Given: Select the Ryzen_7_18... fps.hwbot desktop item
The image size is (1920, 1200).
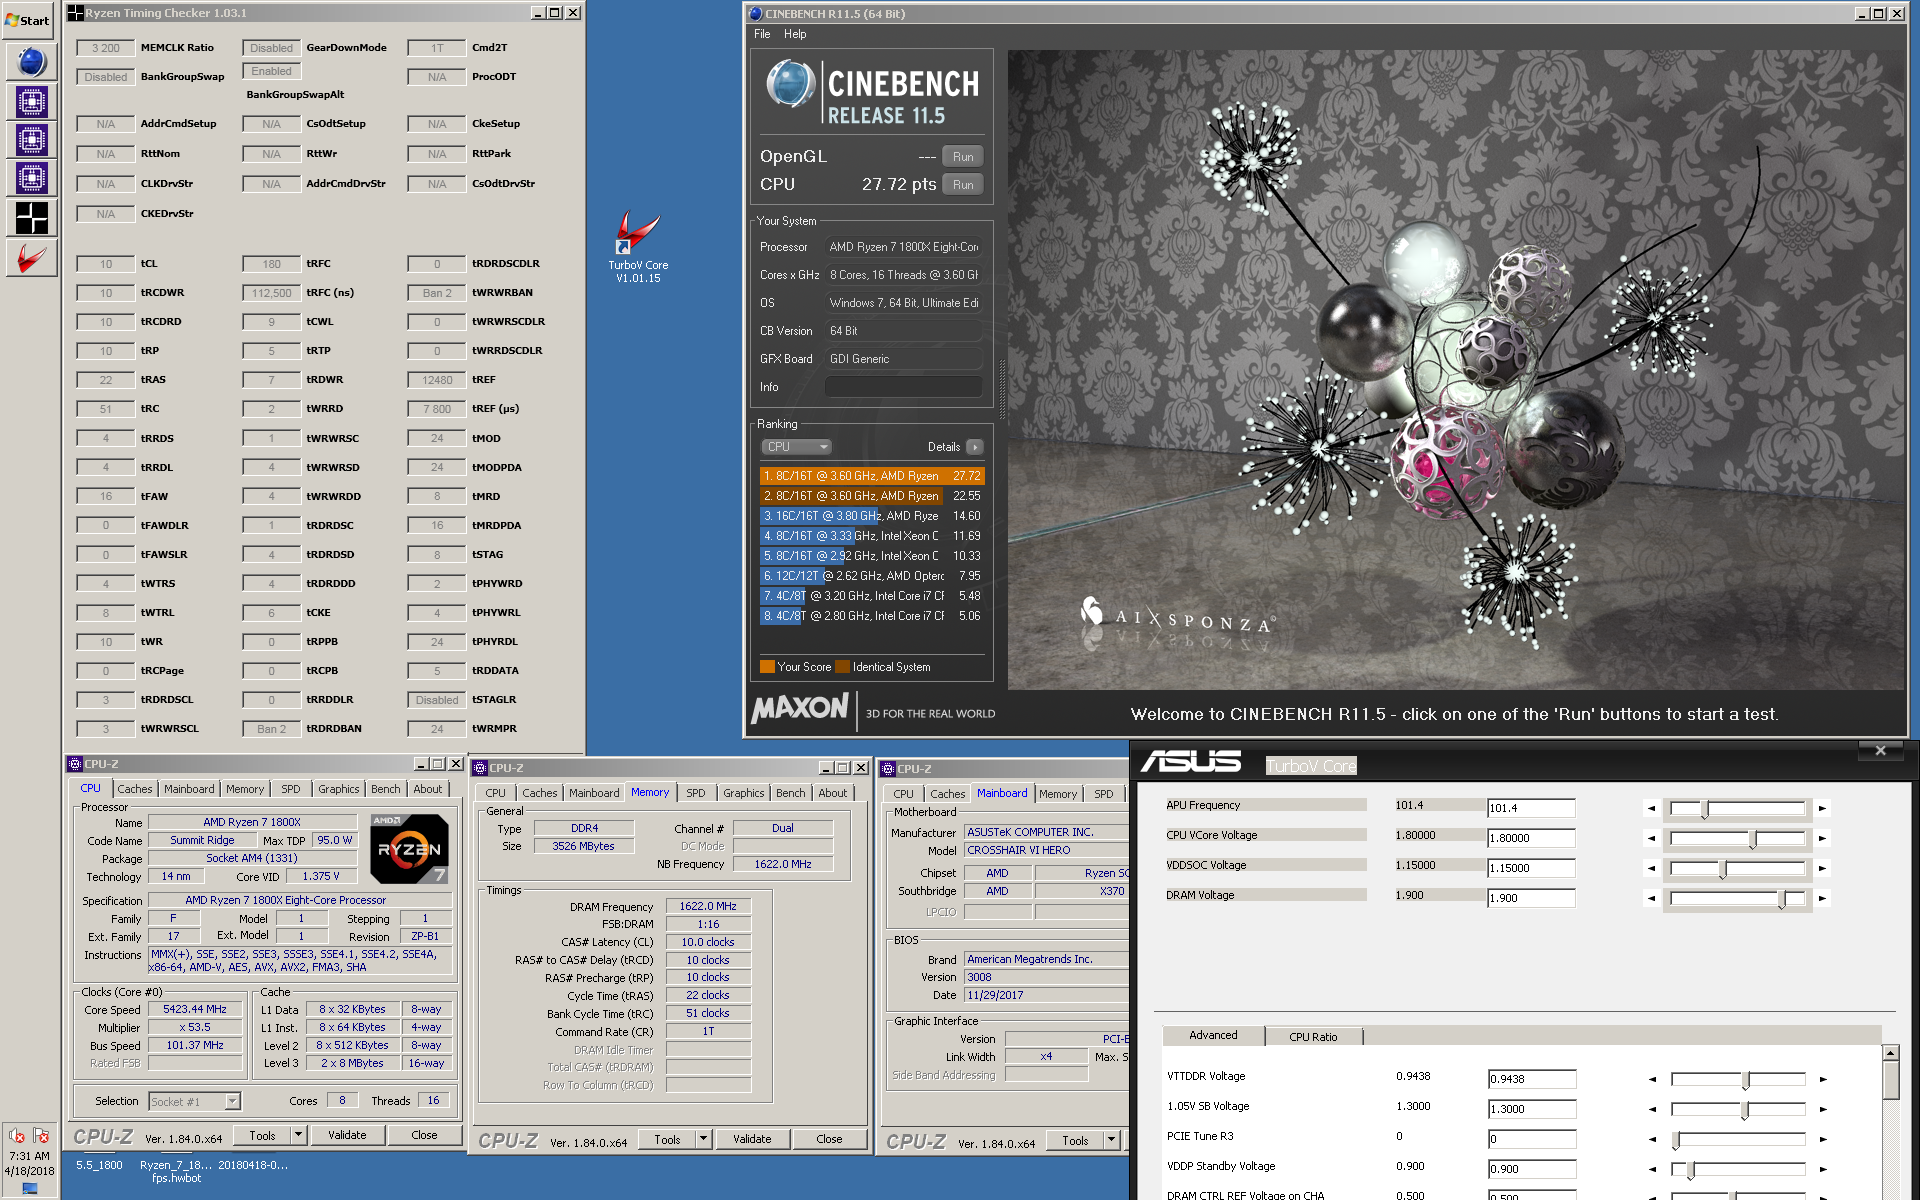Looking at the screenshot, I should 176,1171.
